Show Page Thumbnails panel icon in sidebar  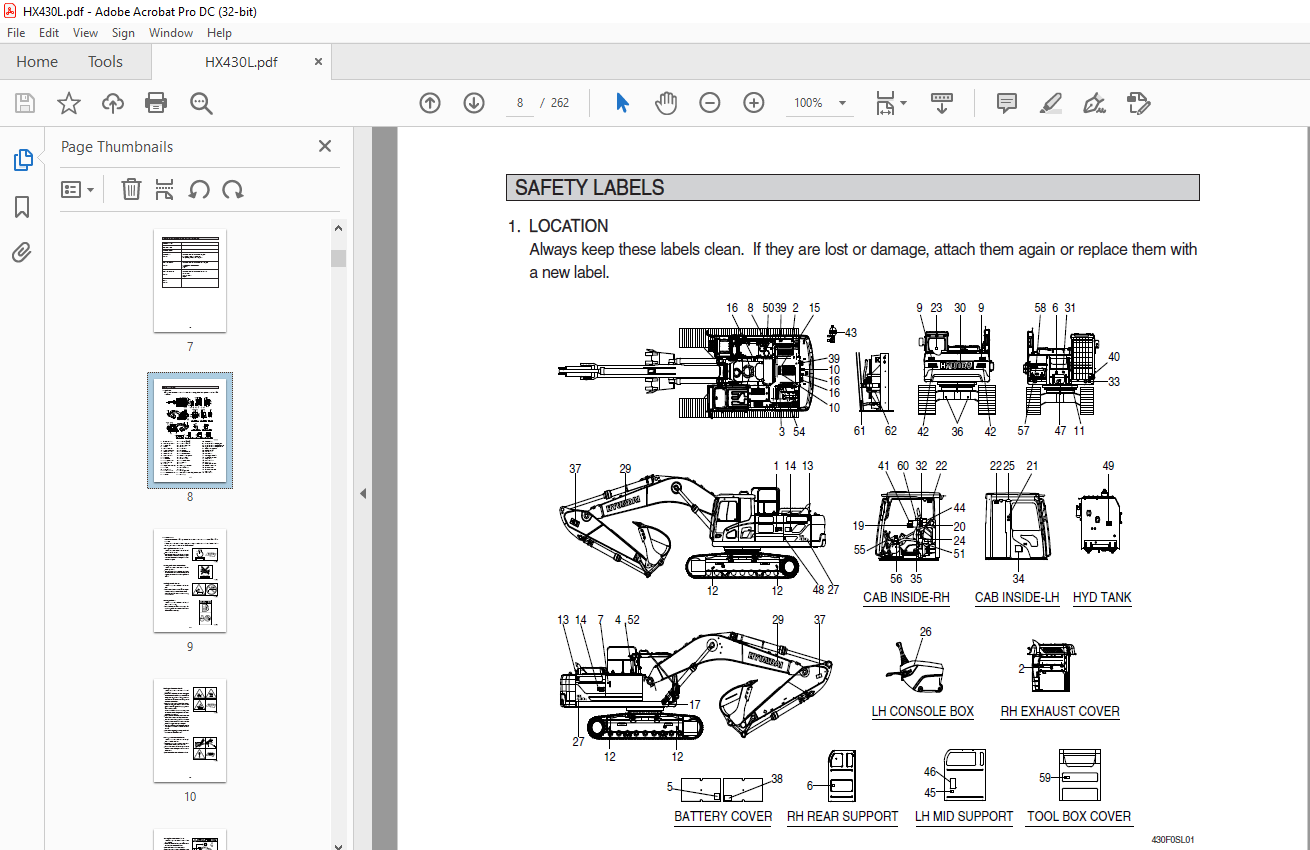(x=22, y=160)
